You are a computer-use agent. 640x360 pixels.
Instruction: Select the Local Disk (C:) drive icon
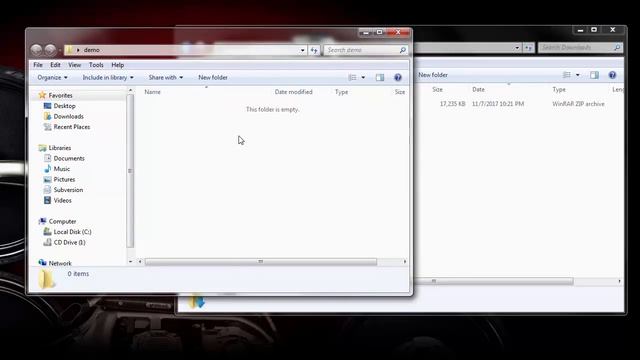47,232
